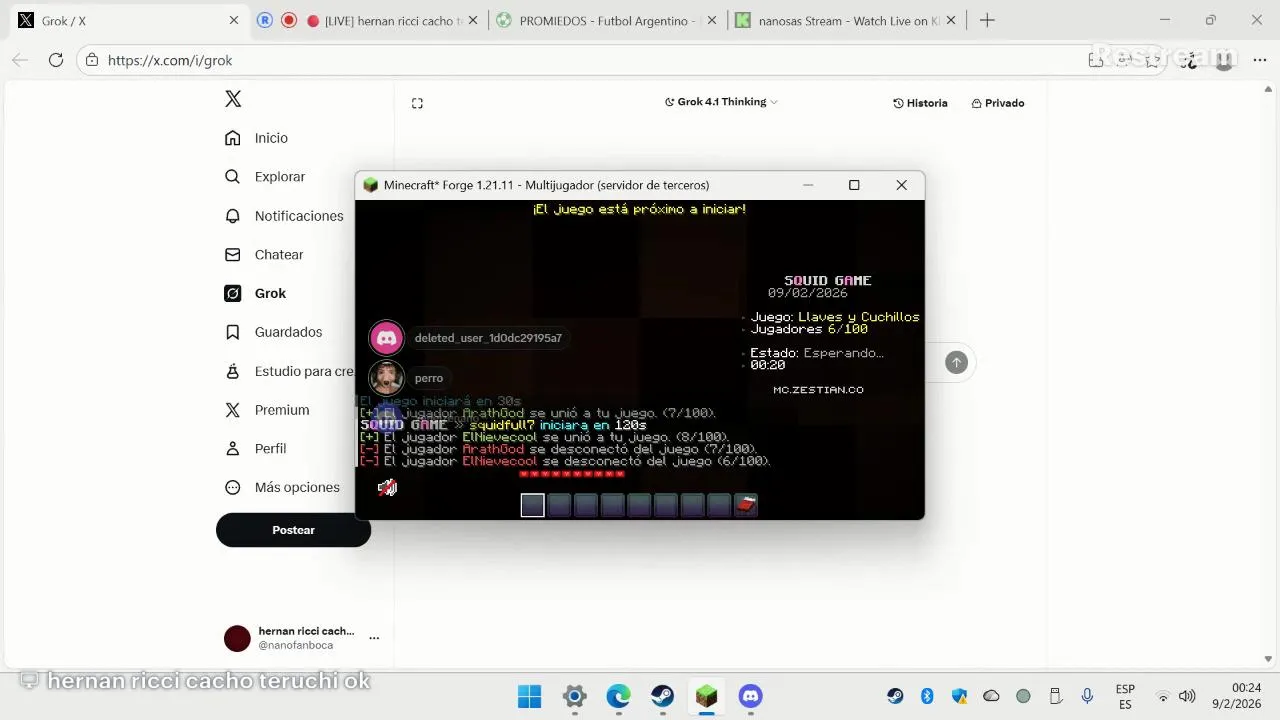
Task: Click muted speaker icon in Minecraft
Action: pos(387,487)
